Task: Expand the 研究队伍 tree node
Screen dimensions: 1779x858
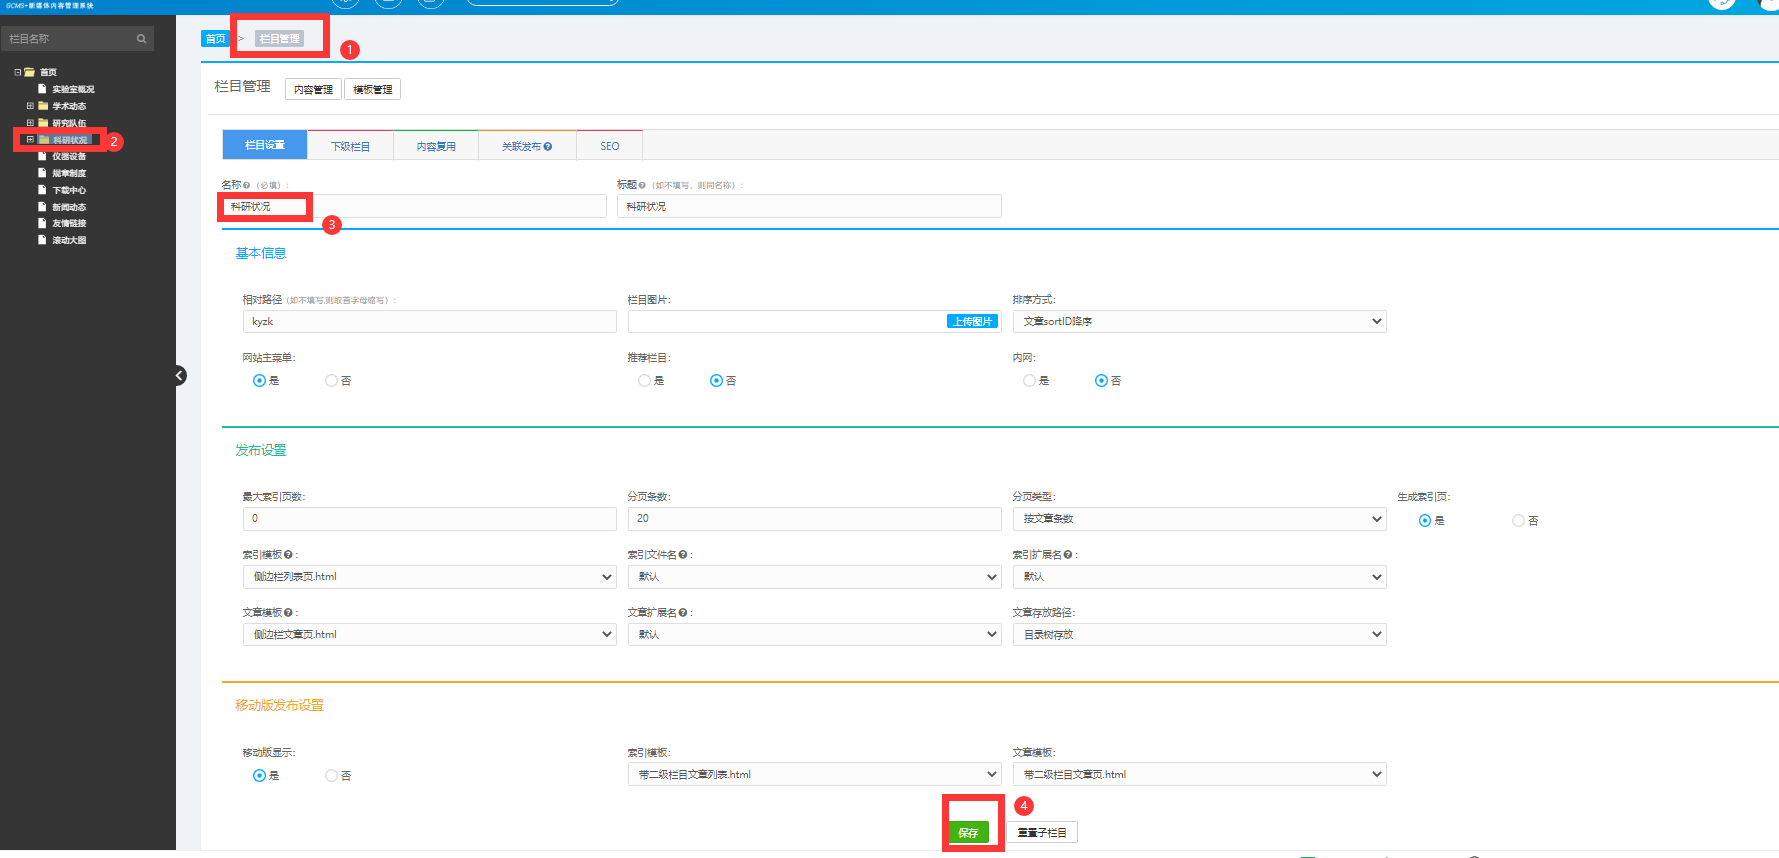Action: 30,123
